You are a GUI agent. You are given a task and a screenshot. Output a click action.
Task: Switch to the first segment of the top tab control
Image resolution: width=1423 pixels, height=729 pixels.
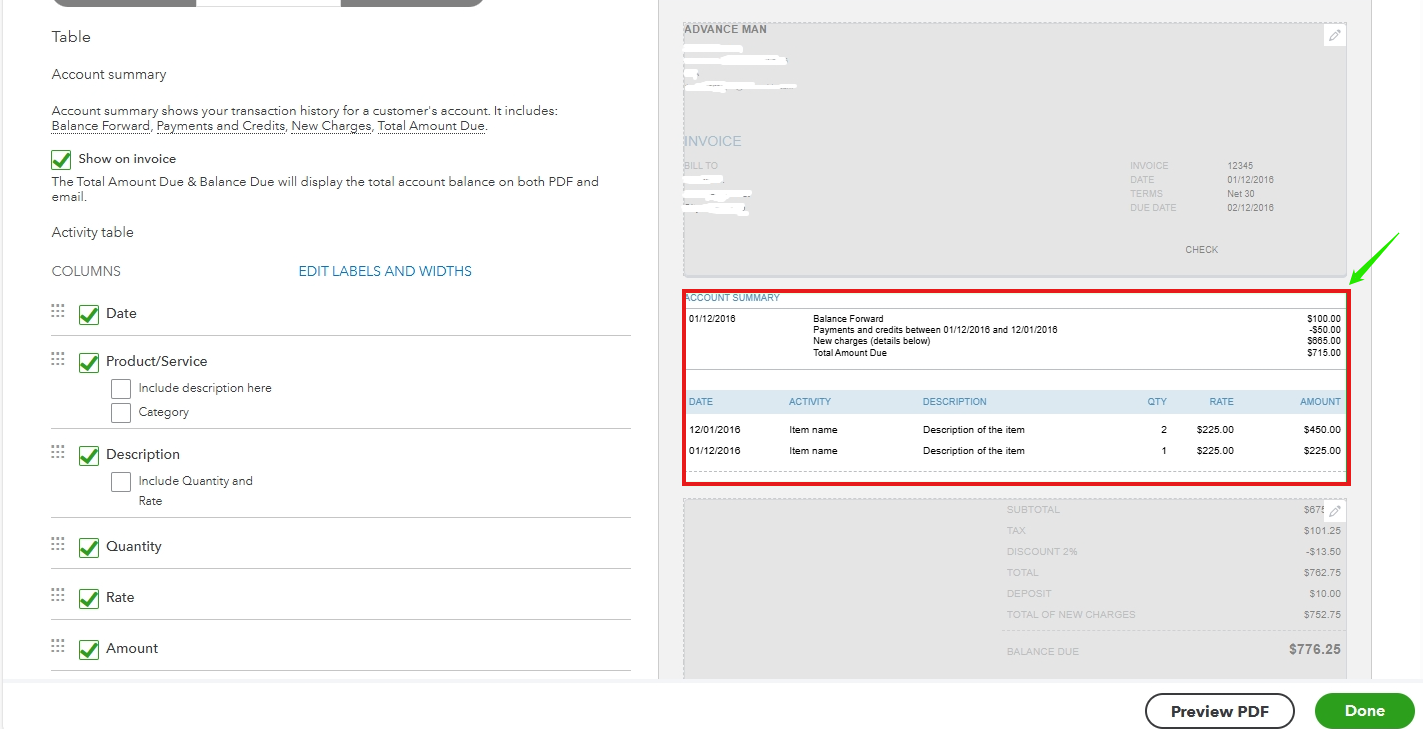[124, 3]
